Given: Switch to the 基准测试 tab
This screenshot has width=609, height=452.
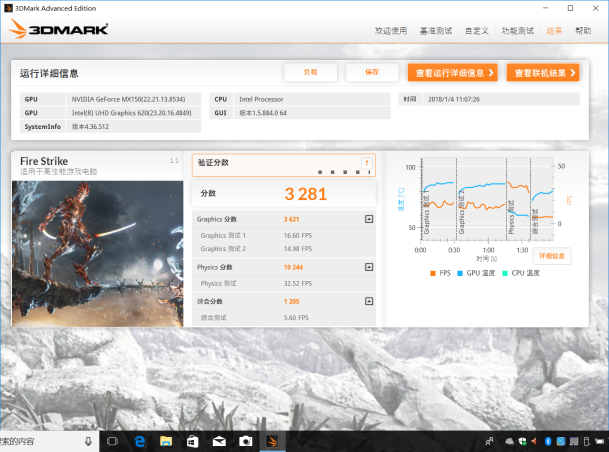Looking at the screenshot, I should tap(436, 31).
